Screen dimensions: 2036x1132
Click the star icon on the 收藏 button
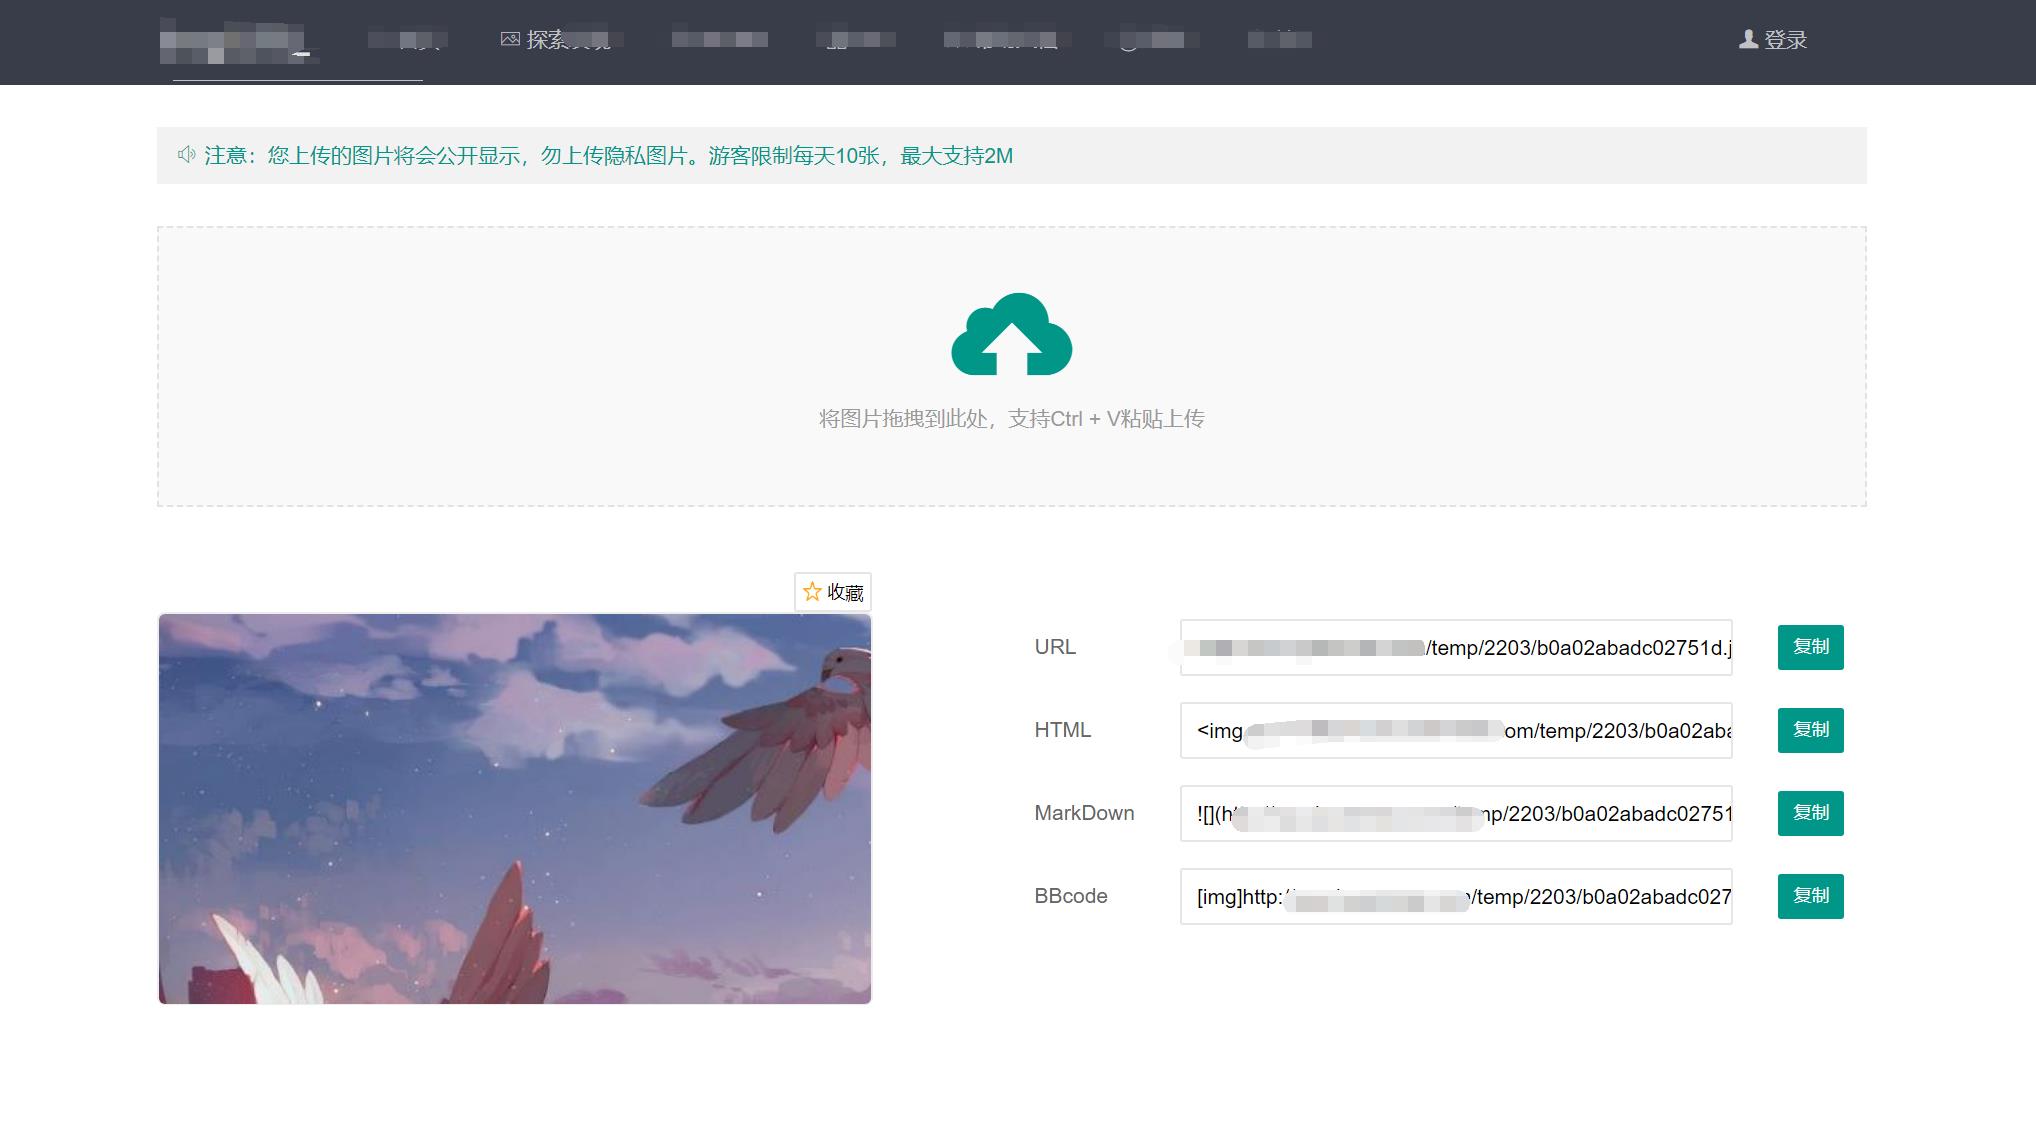(812, 592)
